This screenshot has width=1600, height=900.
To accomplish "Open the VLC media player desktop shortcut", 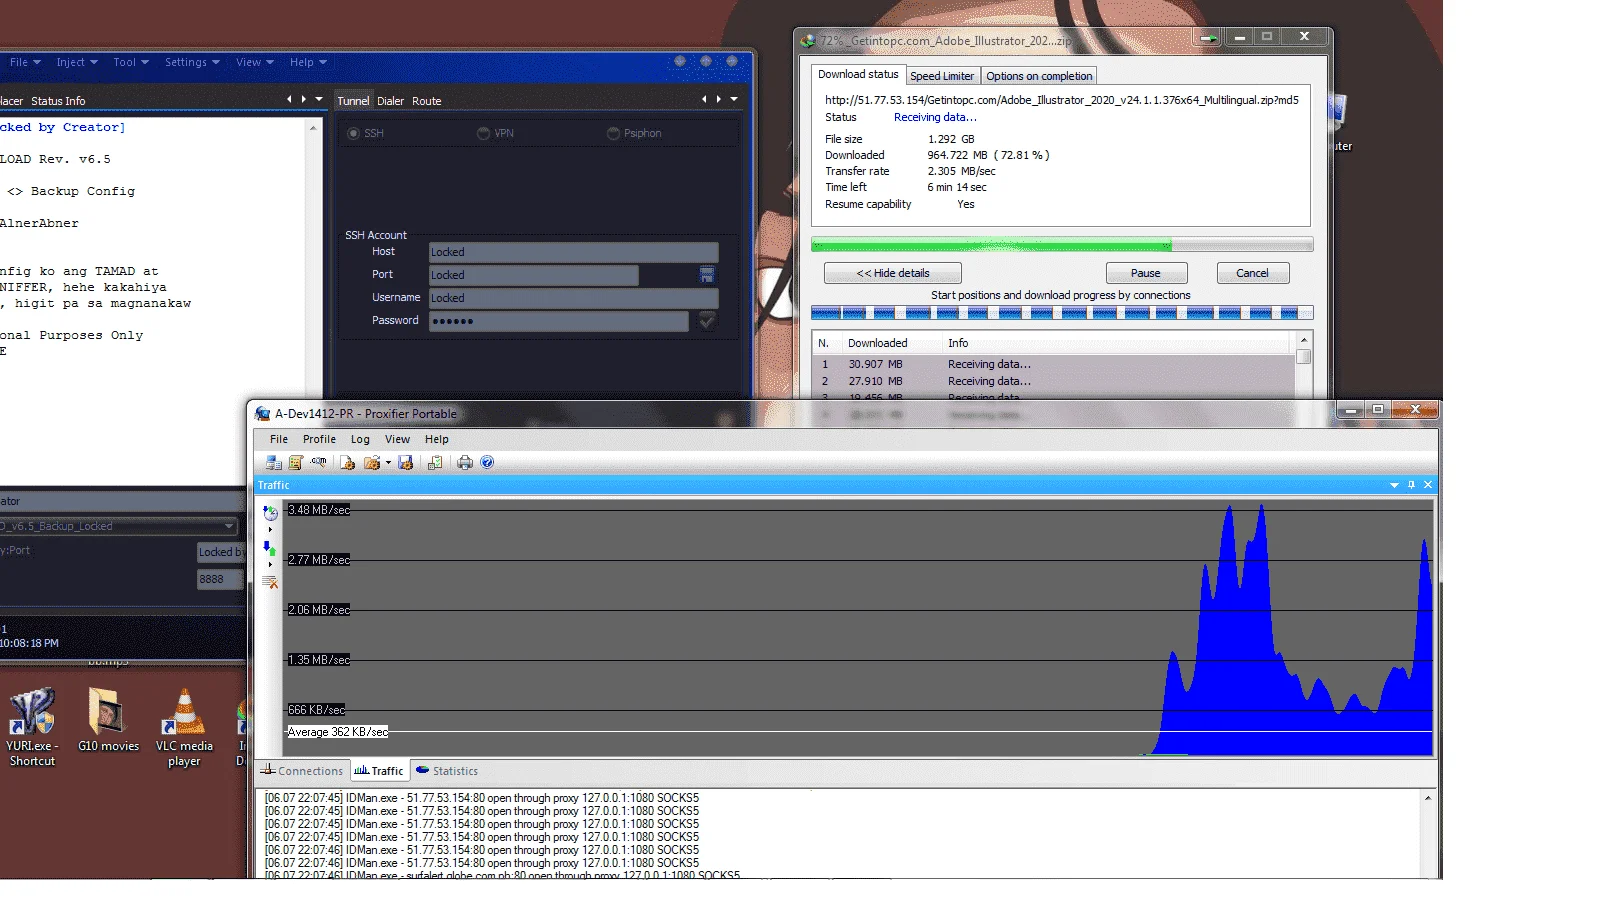I will point(184,728).
